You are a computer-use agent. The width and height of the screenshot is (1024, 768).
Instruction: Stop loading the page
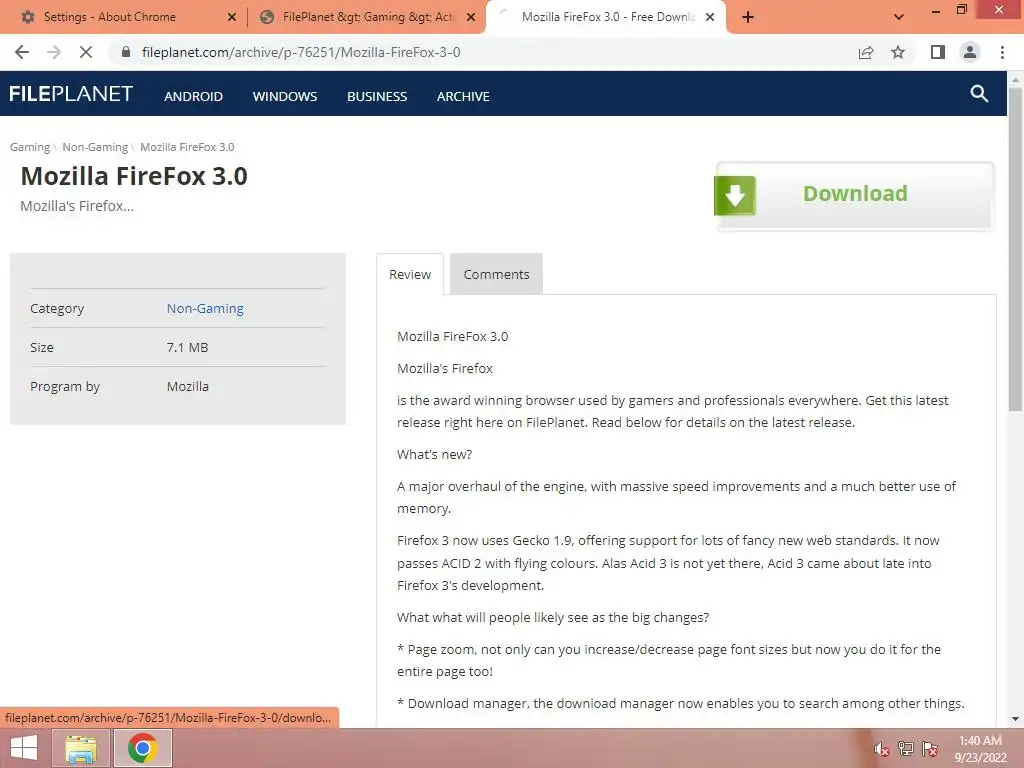click(86, 52)
